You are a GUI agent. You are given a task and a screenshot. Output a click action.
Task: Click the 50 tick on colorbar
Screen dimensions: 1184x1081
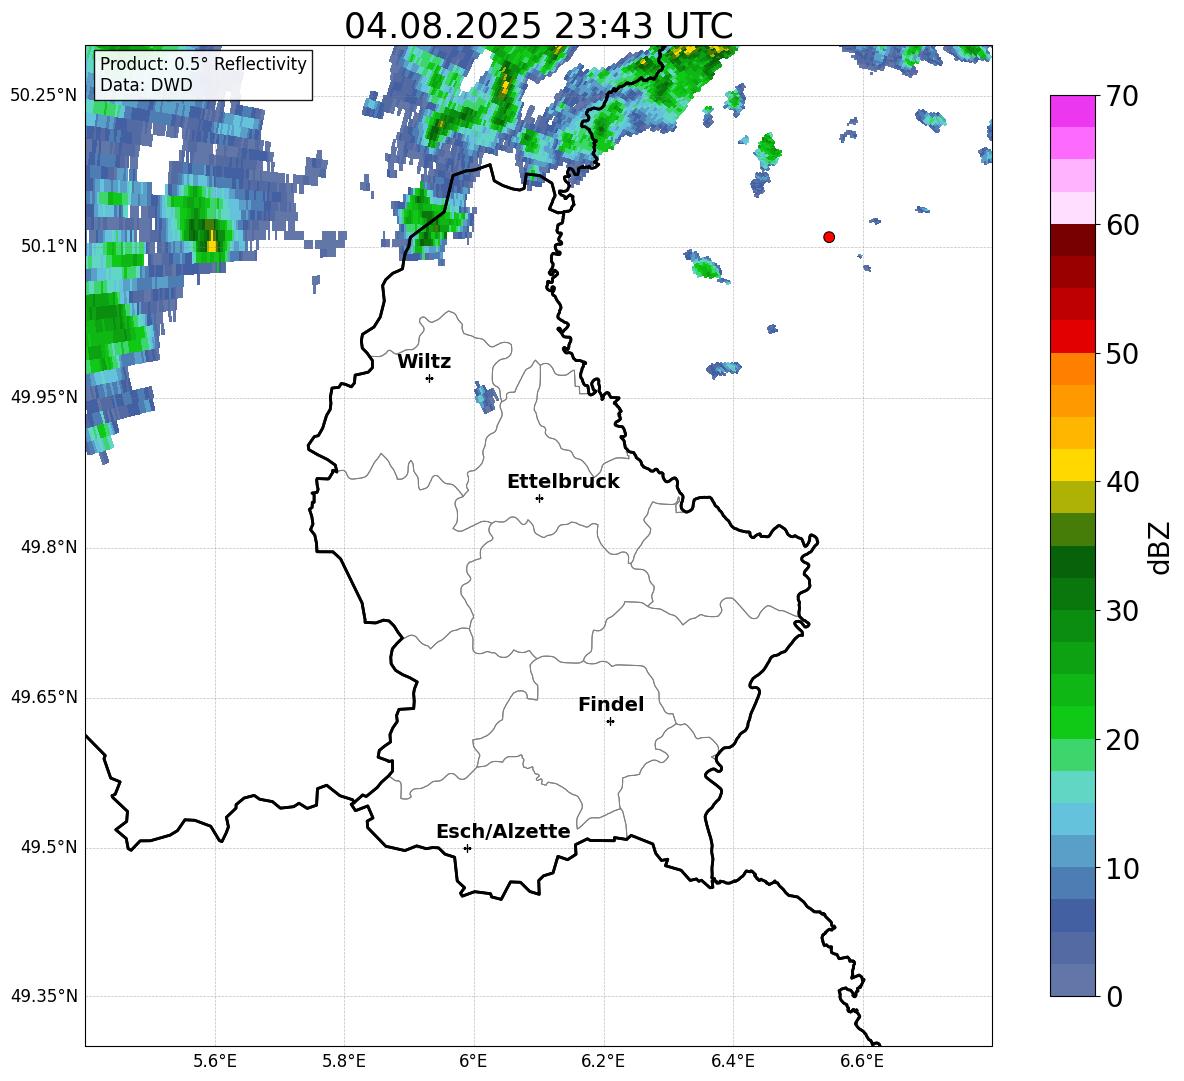pyautogui.click(x=1122, y=354)
